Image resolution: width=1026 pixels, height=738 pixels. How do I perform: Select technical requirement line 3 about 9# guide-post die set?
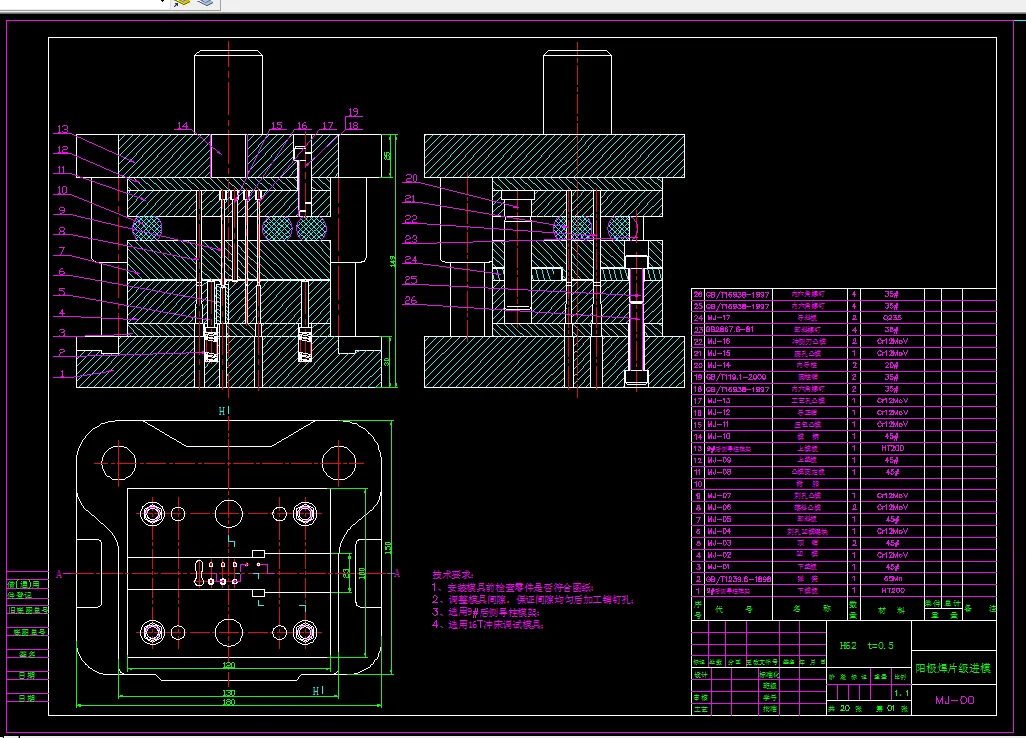(x=485, y=612)
